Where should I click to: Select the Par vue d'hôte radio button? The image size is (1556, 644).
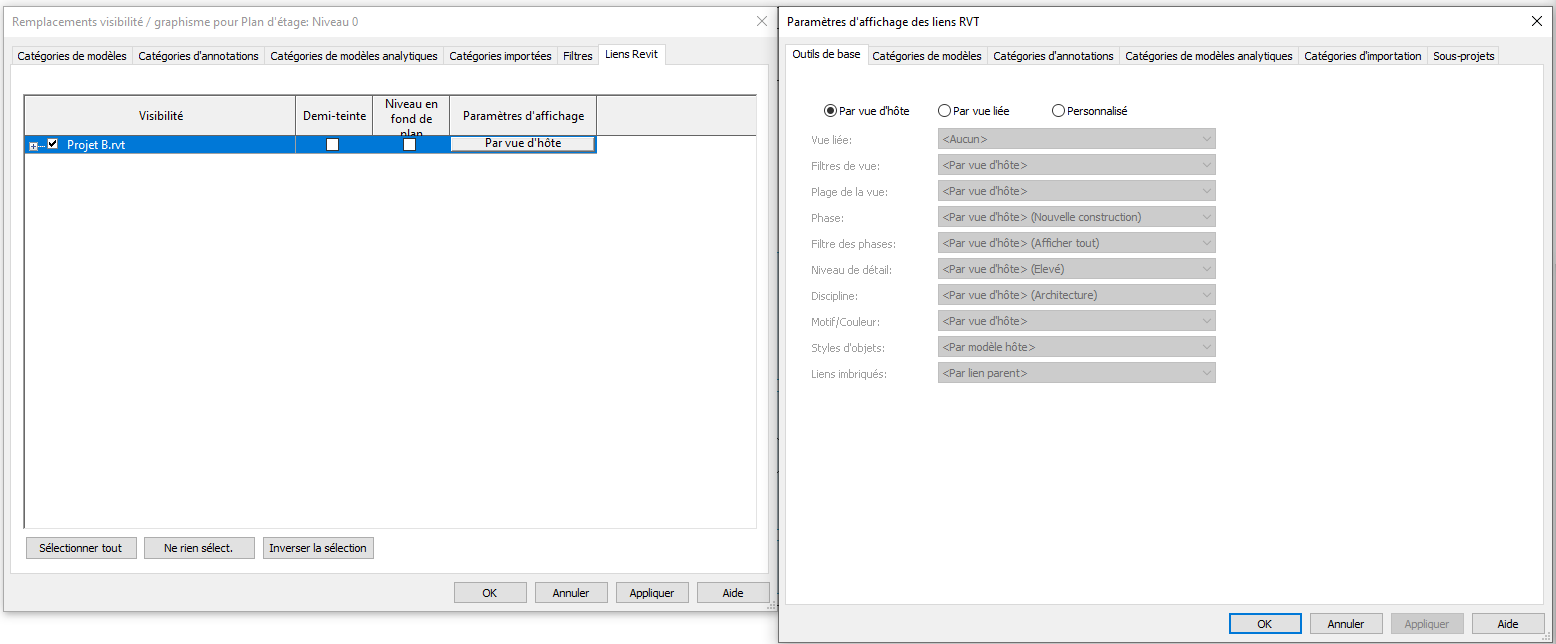(x=830, y=111)
